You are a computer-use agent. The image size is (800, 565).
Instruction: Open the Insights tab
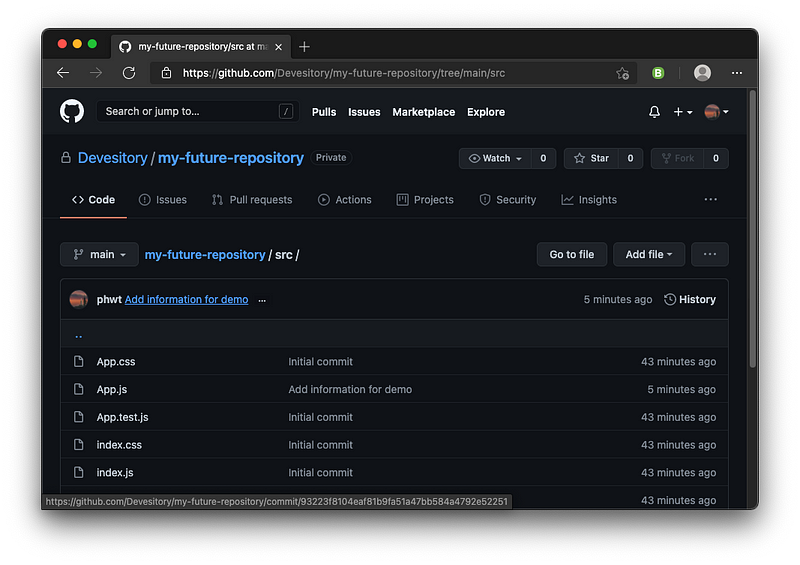[589, 200]
